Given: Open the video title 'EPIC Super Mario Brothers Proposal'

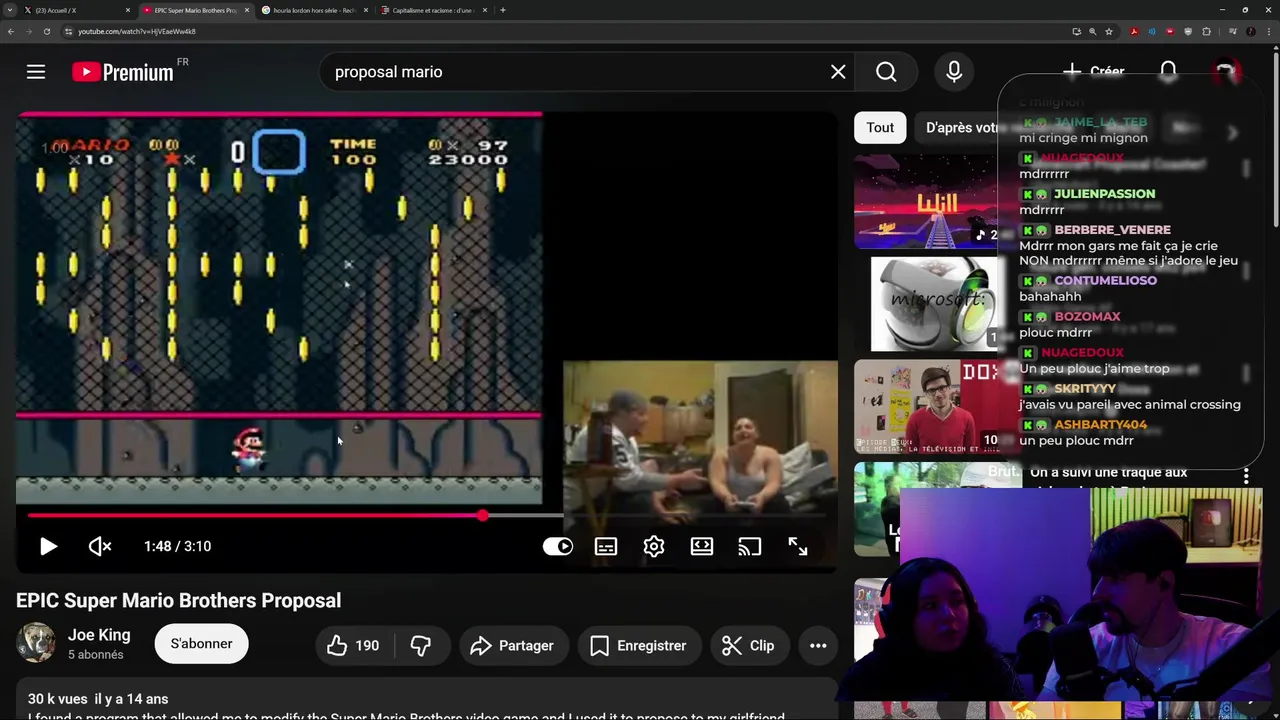Looking at the screenshot, I should point(178,600).
